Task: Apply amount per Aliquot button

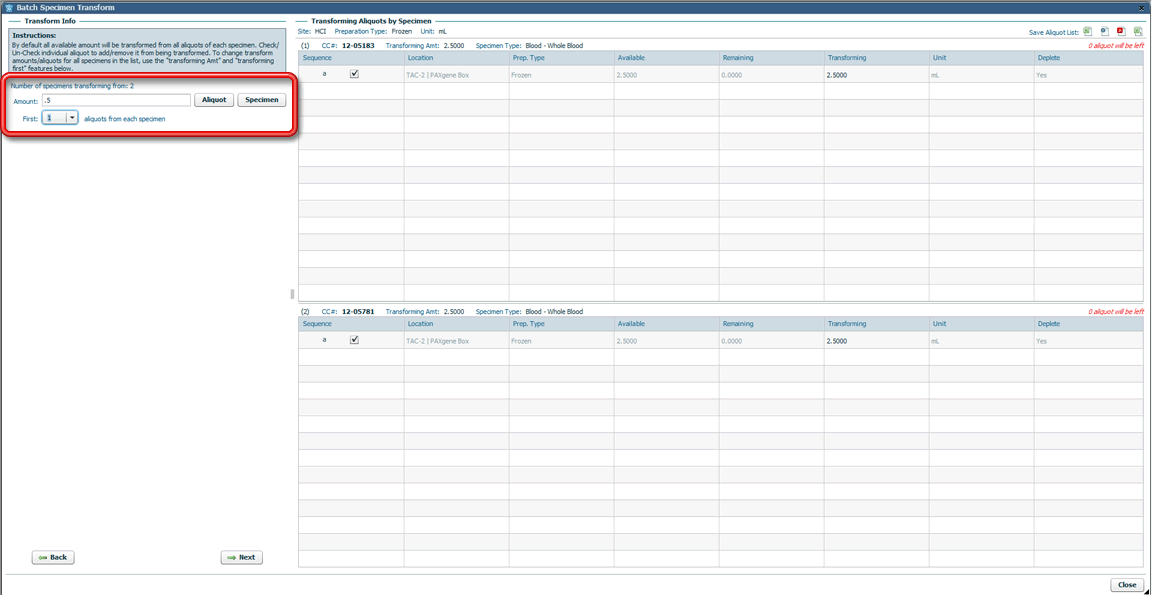Action: [214, 100]
